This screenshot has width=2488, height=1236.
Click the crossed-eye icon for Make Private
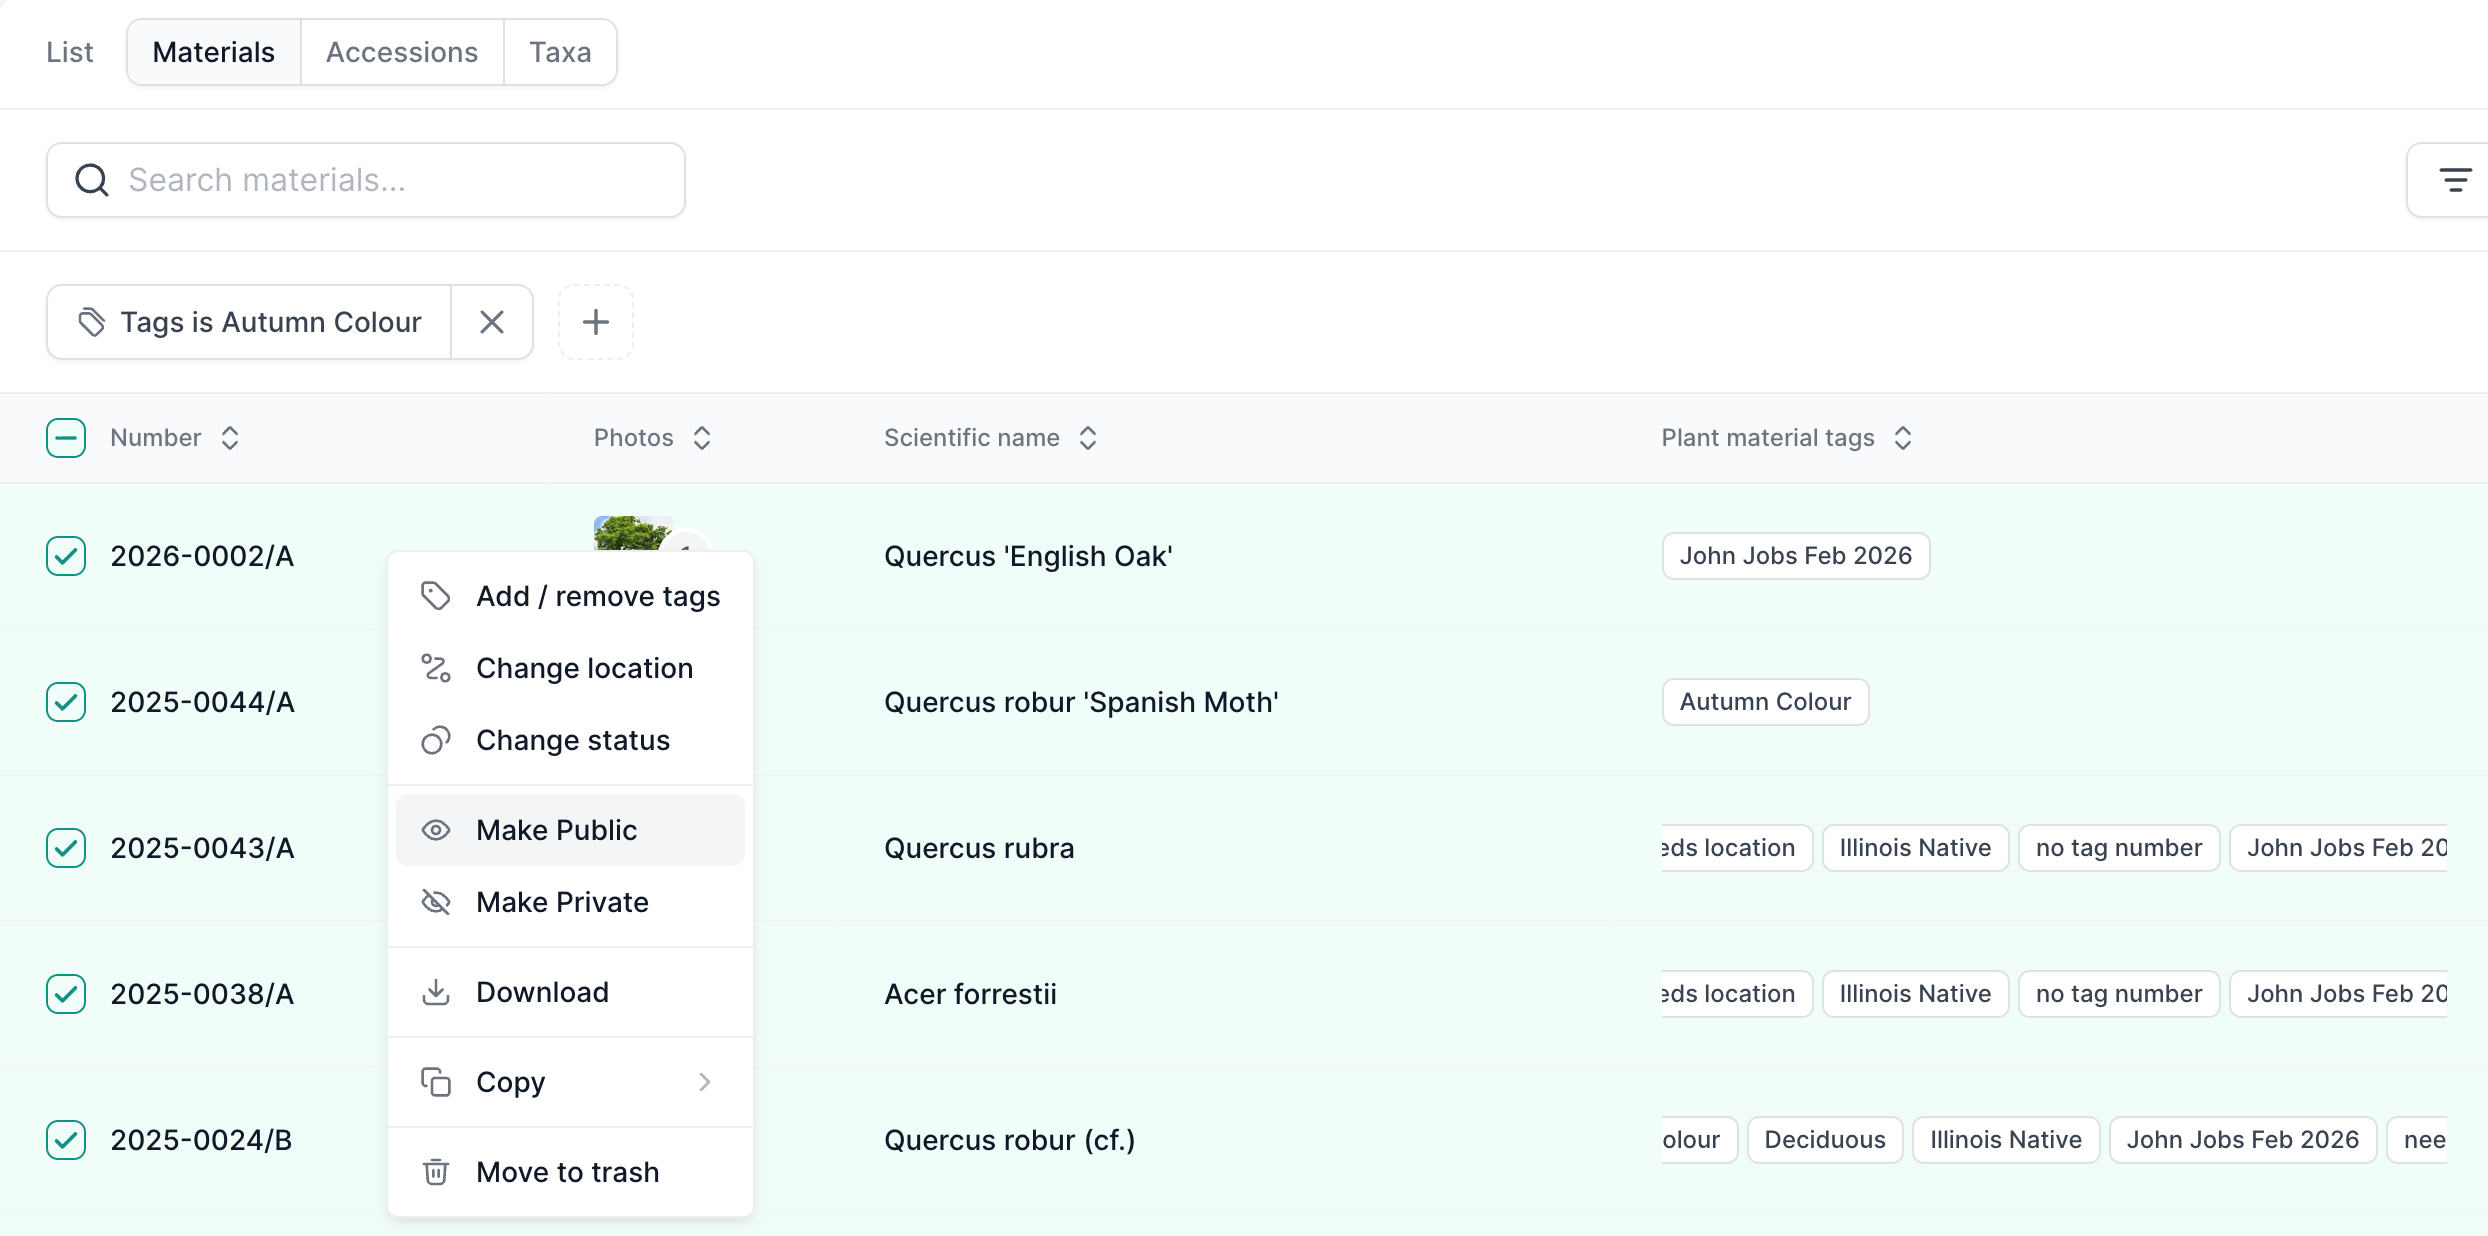(435, 902)
